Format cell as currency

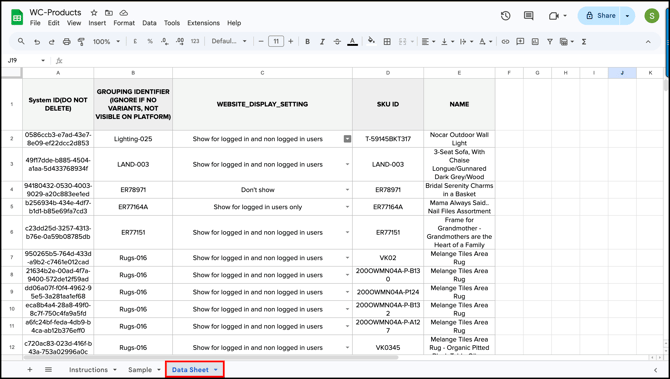coord(135,41)
